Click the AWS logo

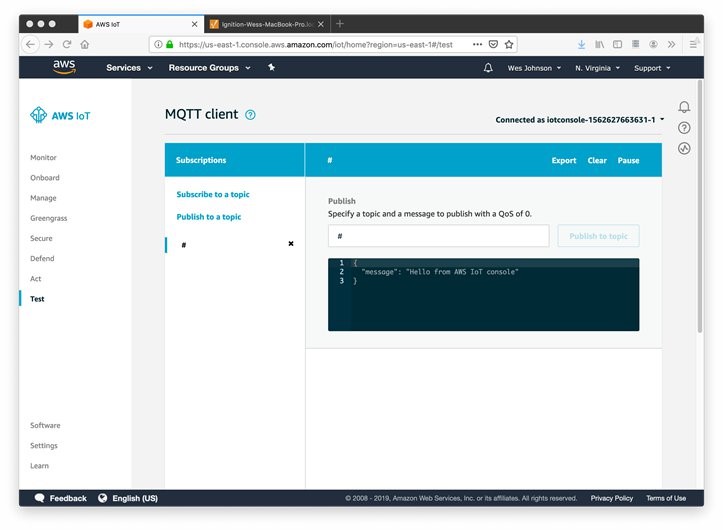click(64, 67)
